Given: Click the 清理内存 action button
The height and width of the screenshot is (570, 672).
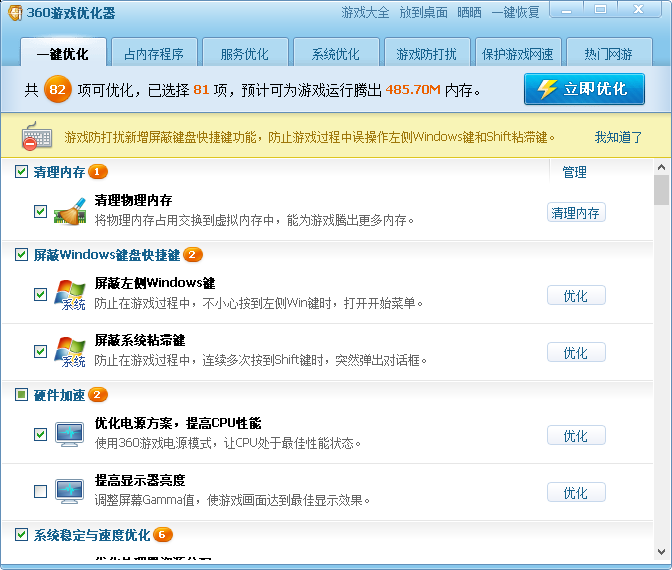Looking at the screenshot, I should coord(576,212).
